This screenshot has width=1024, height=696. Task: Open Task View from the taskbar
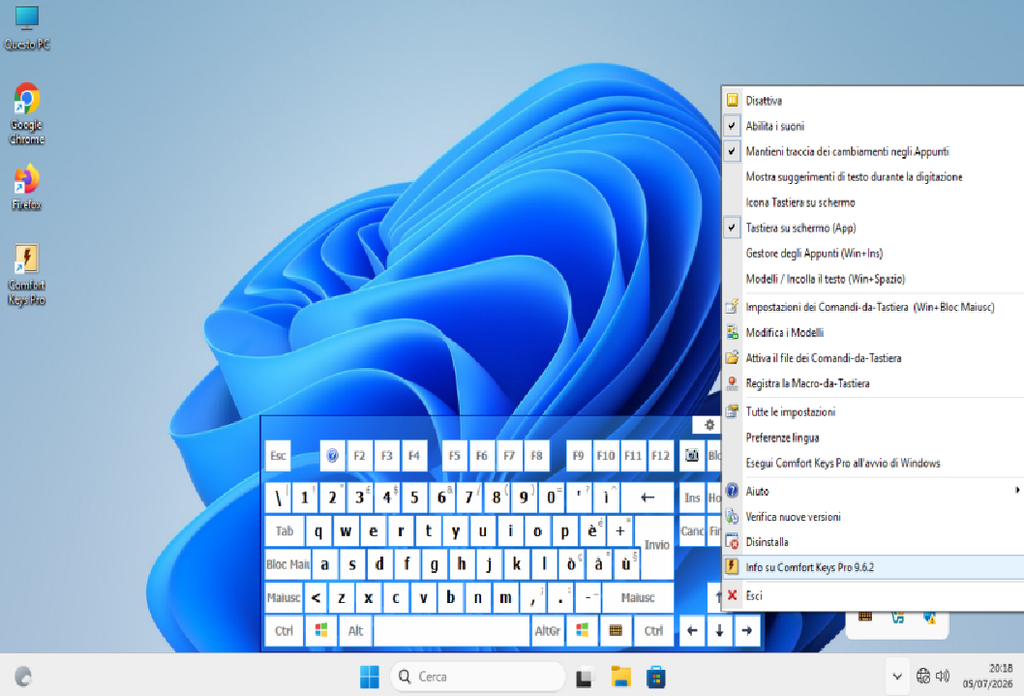pyautogui.click(x=584, y=678)
